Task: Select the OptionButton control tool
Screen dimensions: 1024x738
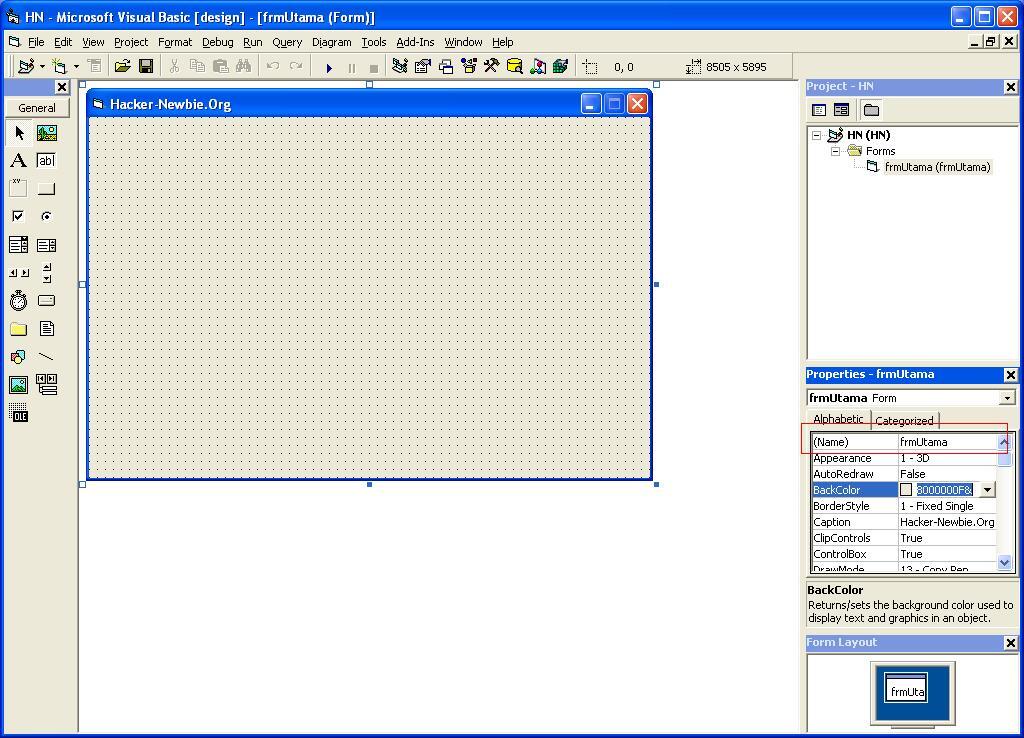Action: click(x=46, y=216)
